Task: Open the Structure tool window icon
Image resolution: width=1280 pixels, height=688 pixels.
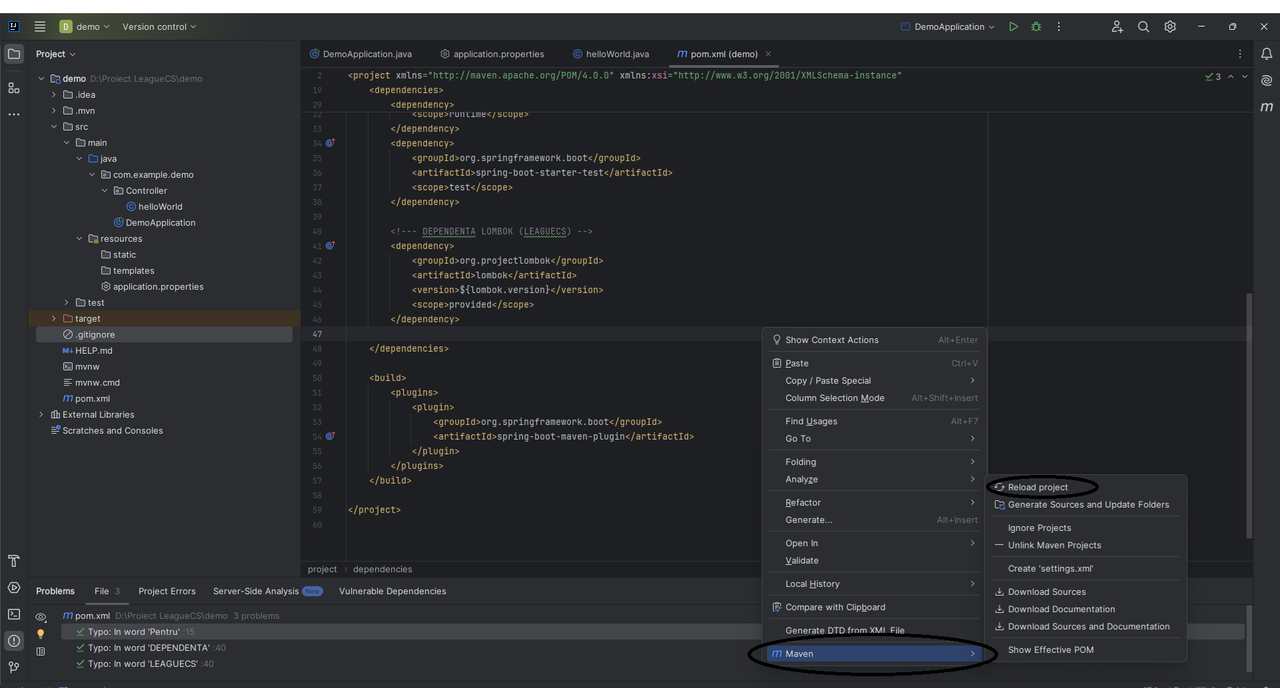Action: [14, 88]
